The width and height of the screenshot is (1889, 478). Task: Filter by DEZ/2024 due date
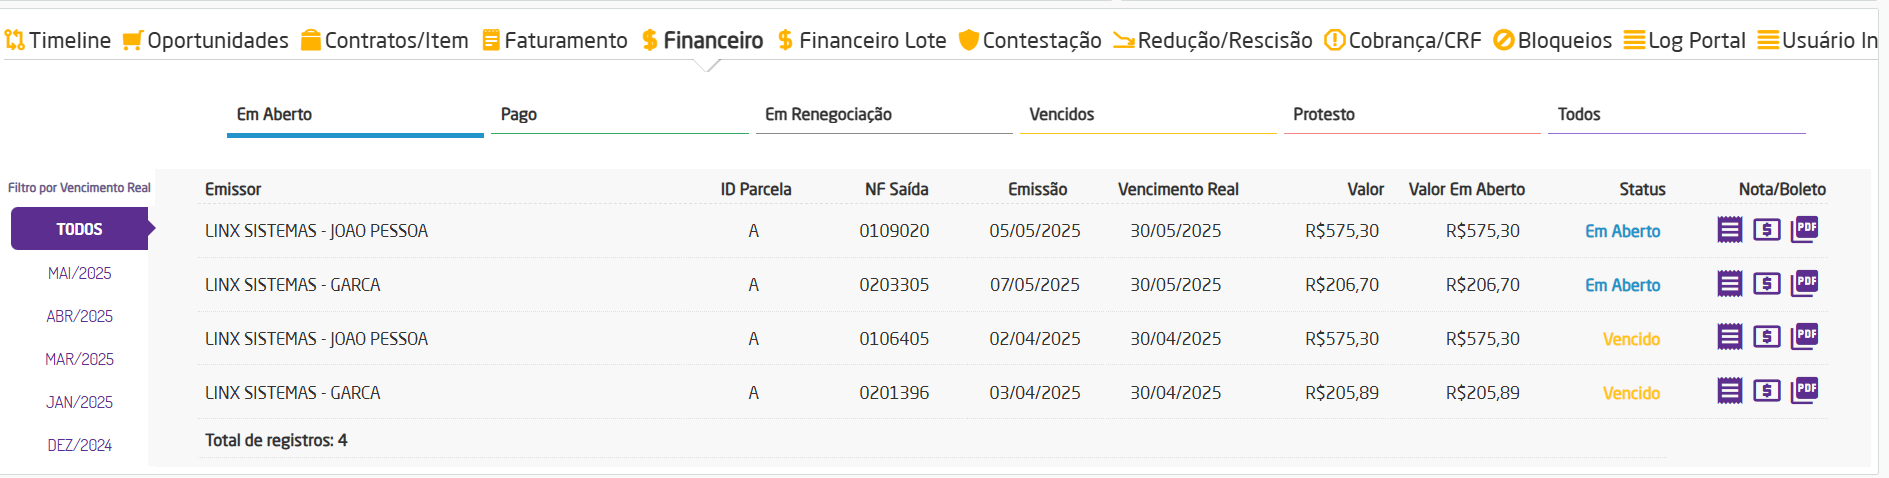[80, 445]
